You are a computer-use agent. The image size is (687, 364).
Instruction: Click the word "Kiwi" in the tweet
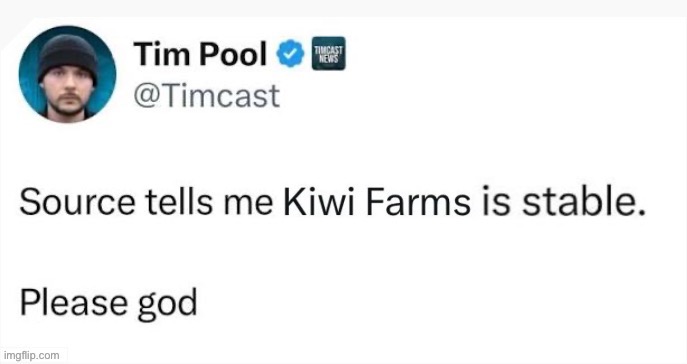[x=319, y=202]
